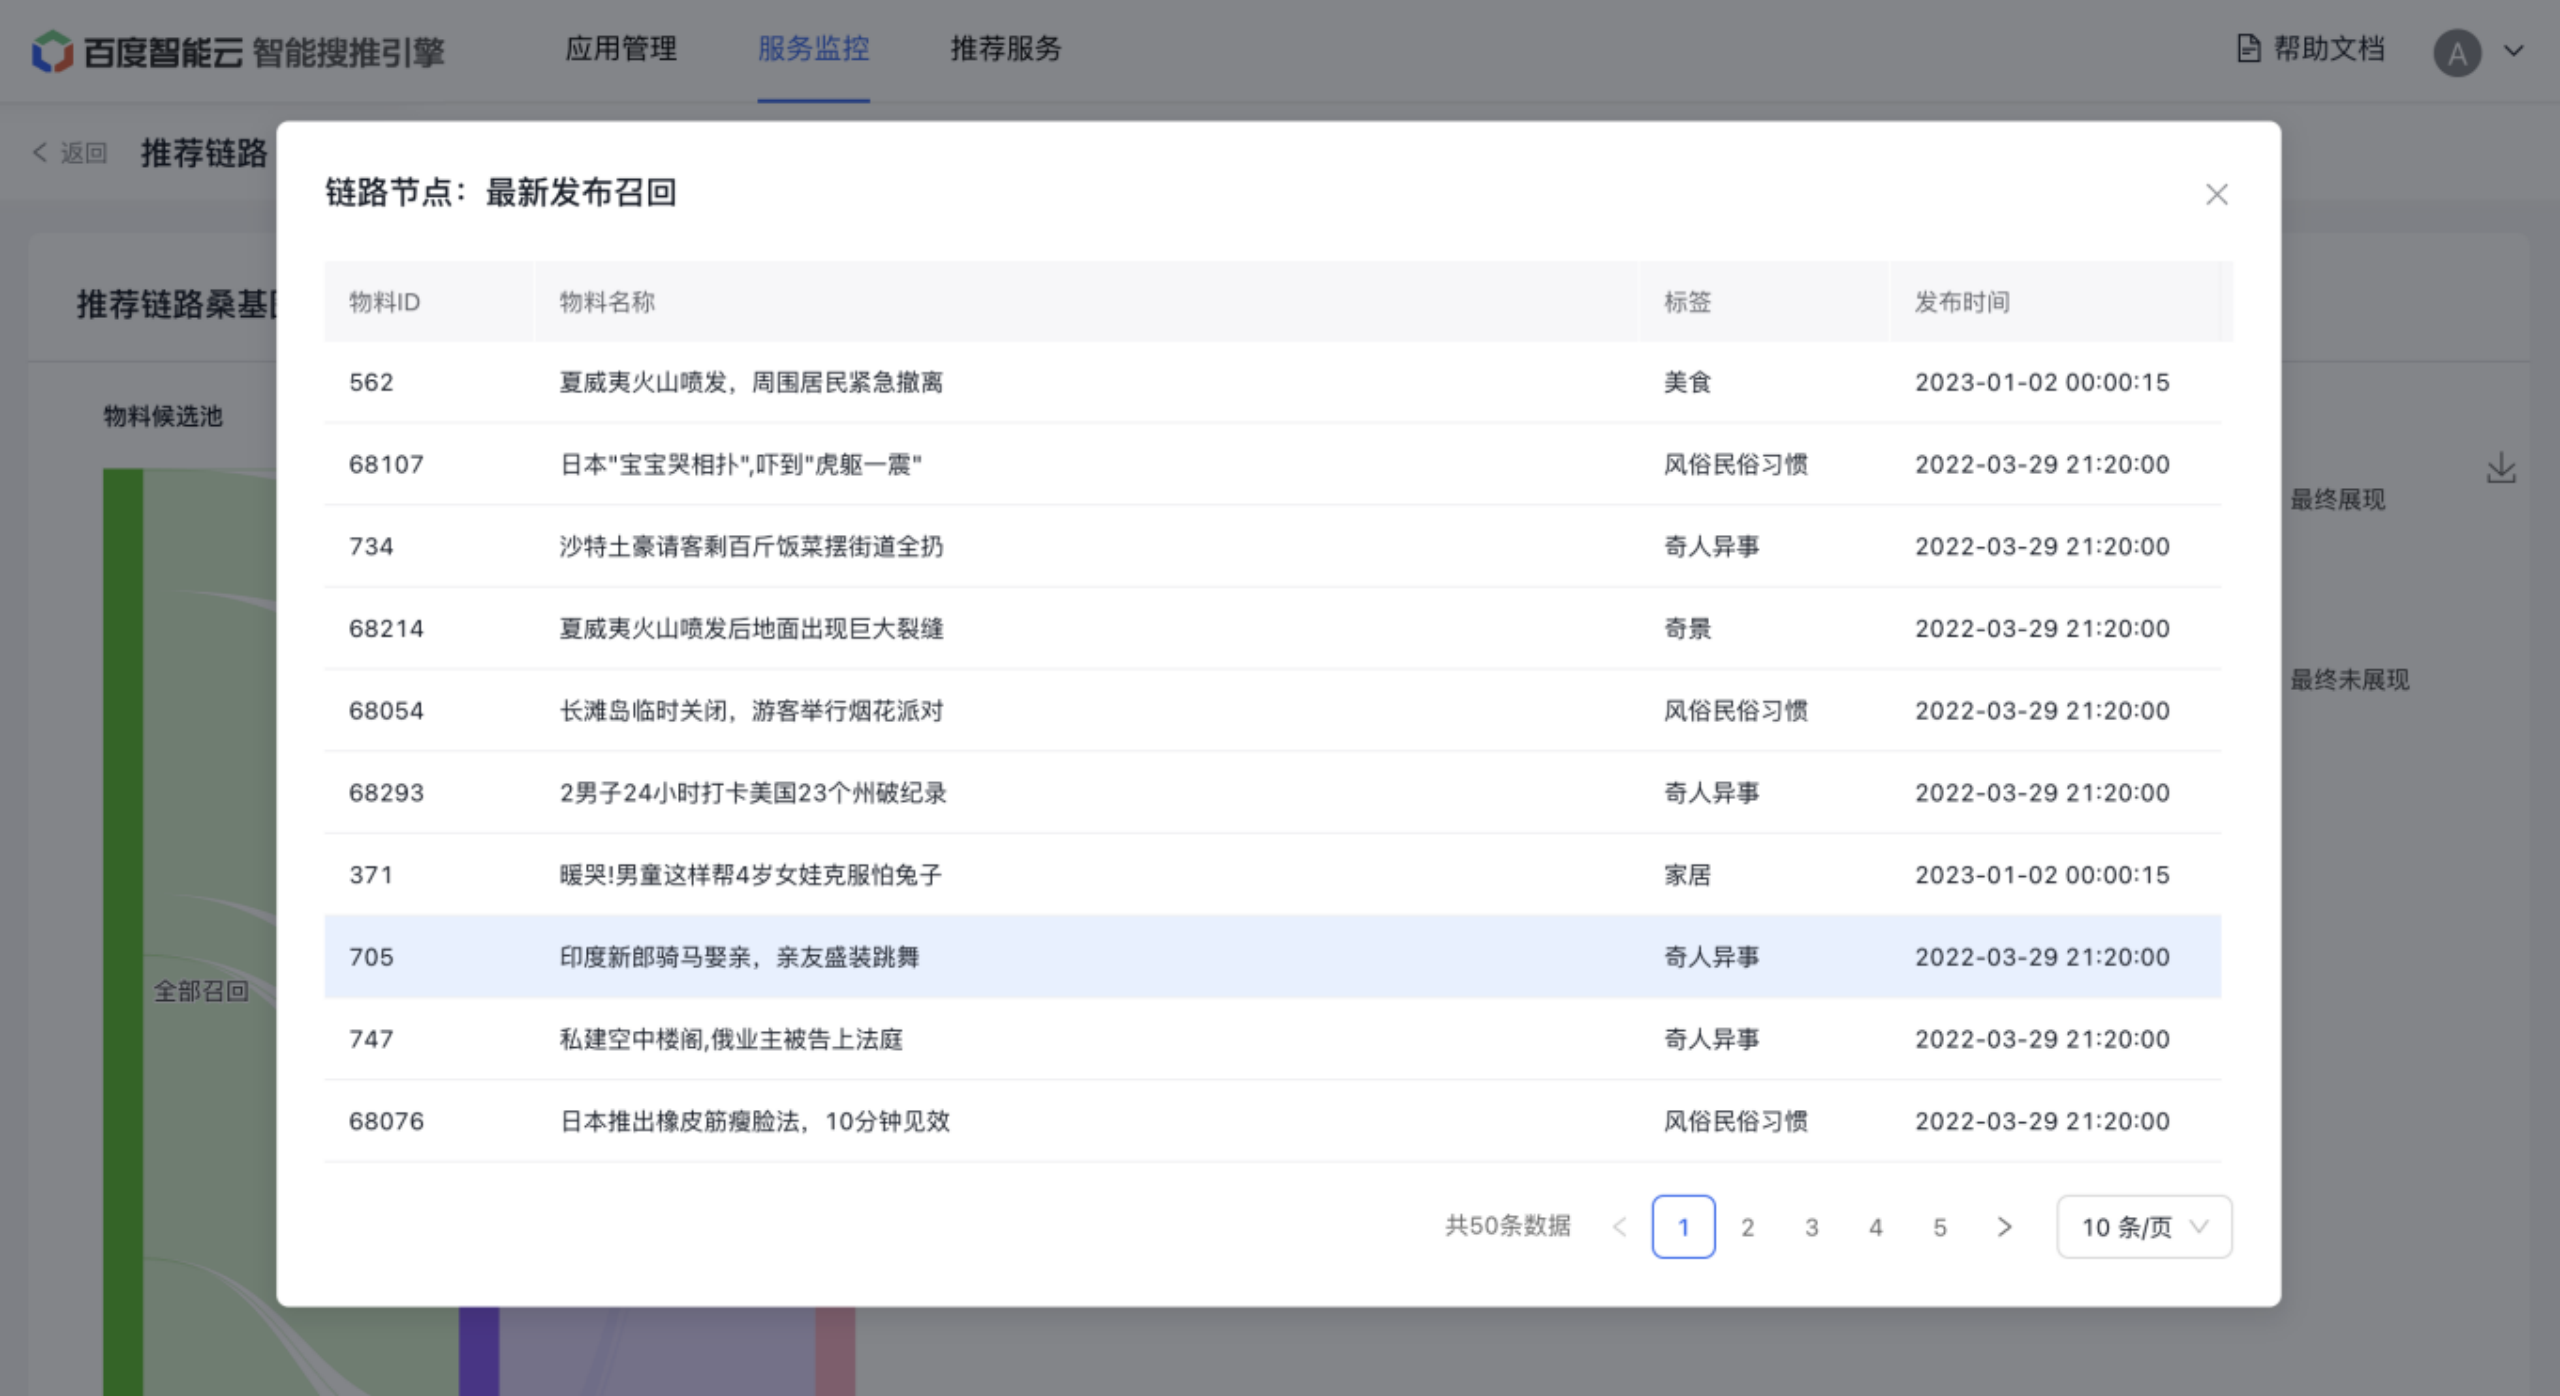
Task: Click the 共50条数据 total count
Action: coord(1507,1226)
